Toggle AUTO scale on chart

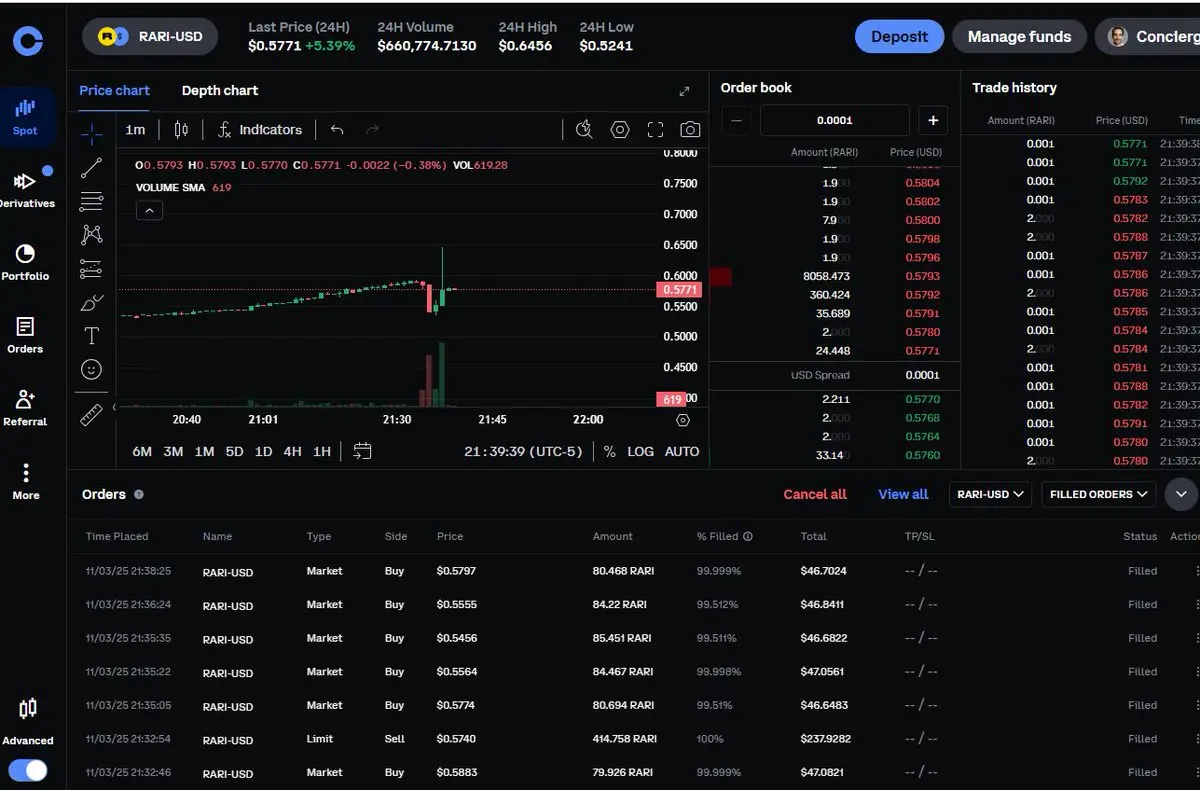click(x=682, y=452)
